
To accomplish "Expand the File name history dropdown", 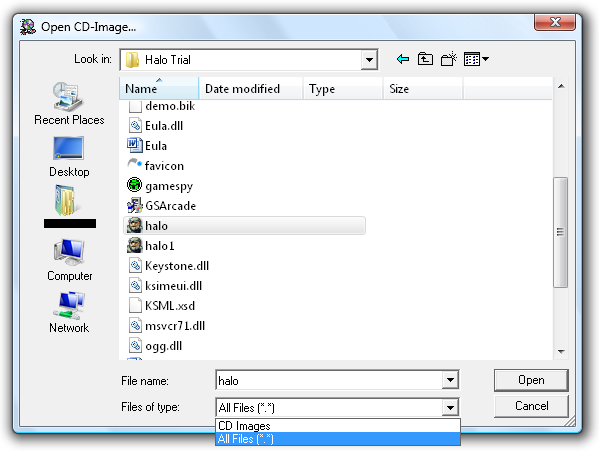I will point(450,380).
